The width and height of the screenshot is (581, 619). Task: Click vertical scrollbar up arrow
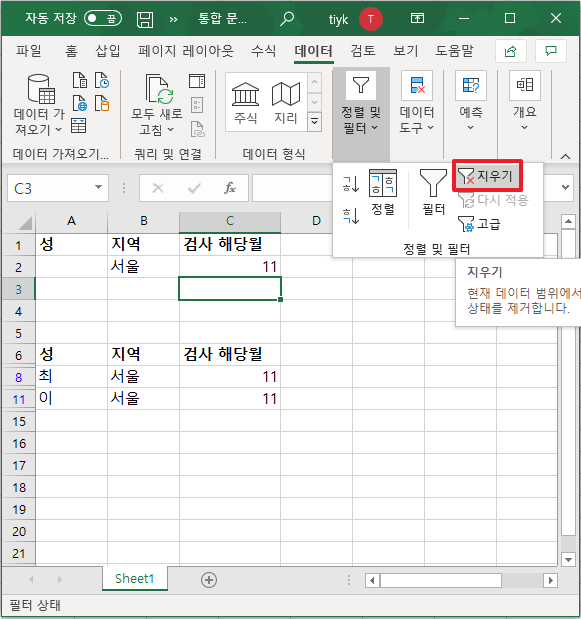[568, 221]
